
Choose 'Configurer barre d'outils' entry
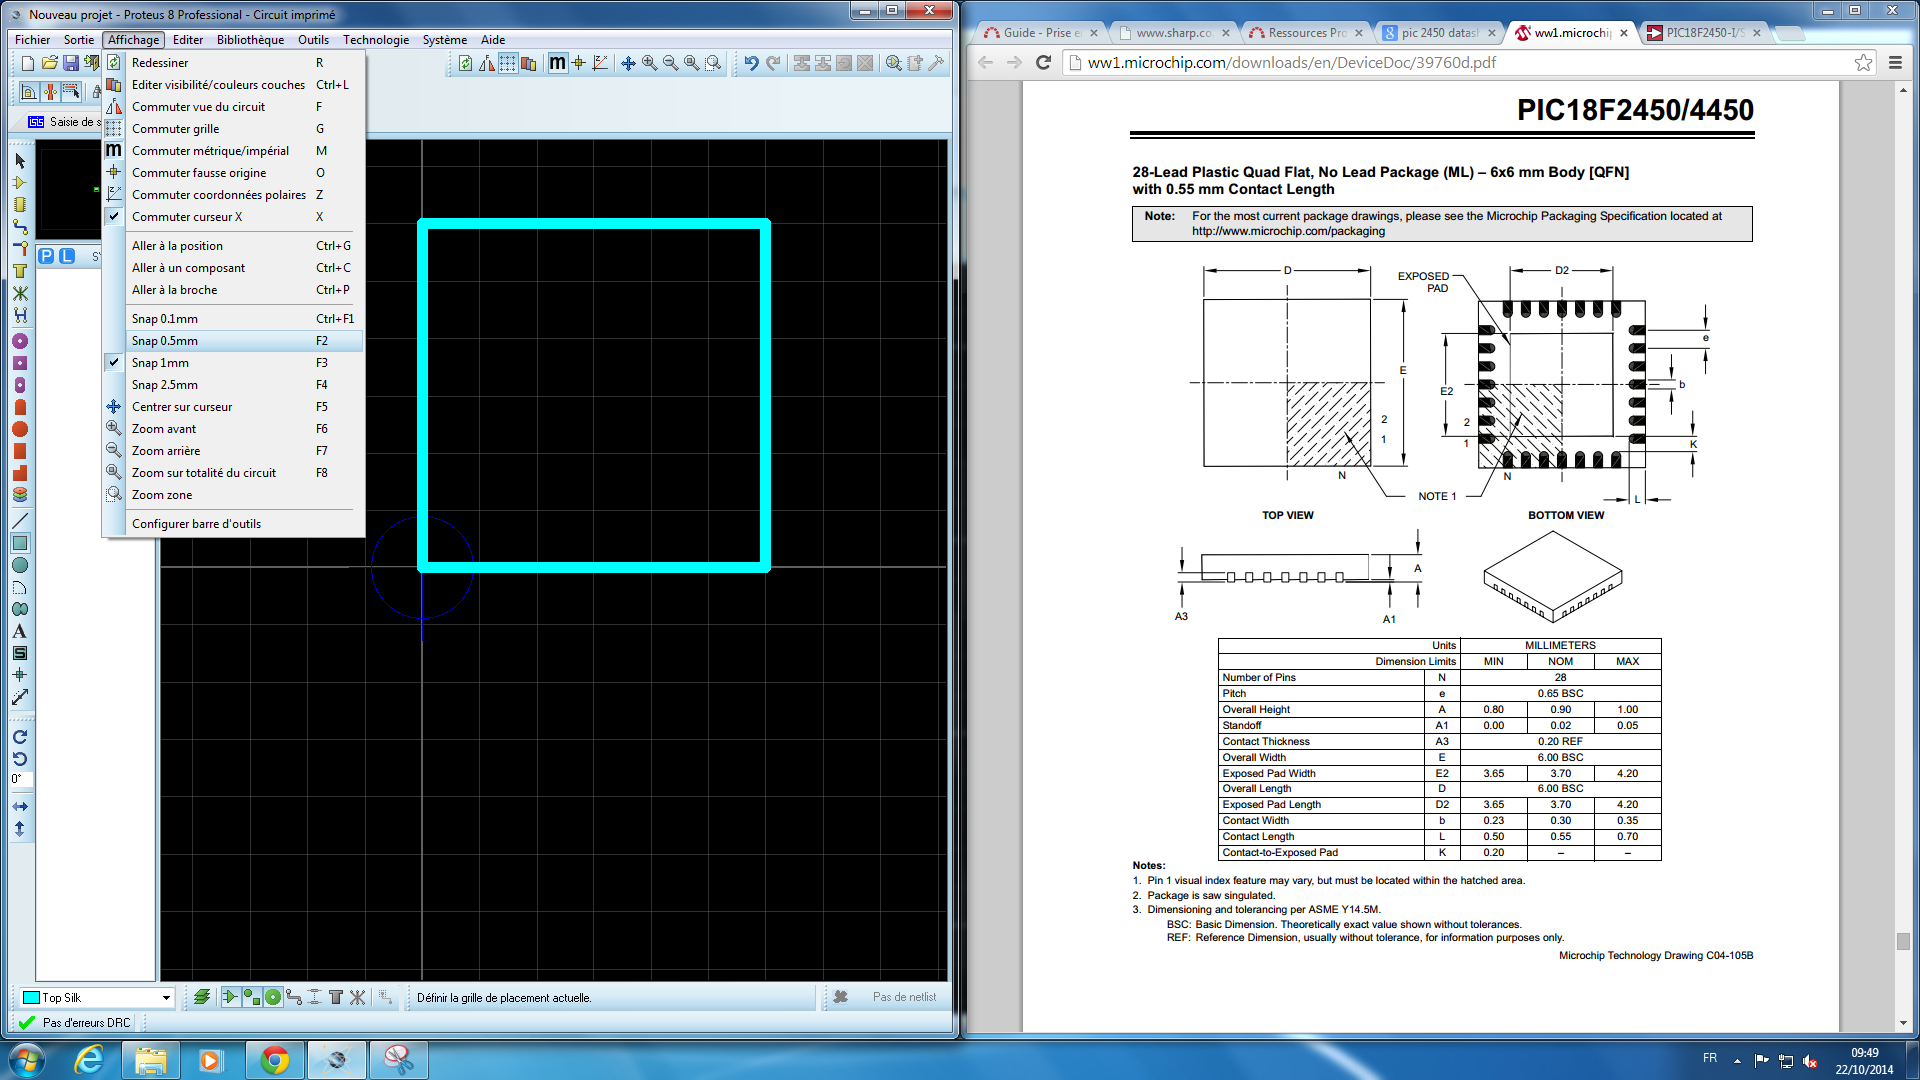[232, 524]
